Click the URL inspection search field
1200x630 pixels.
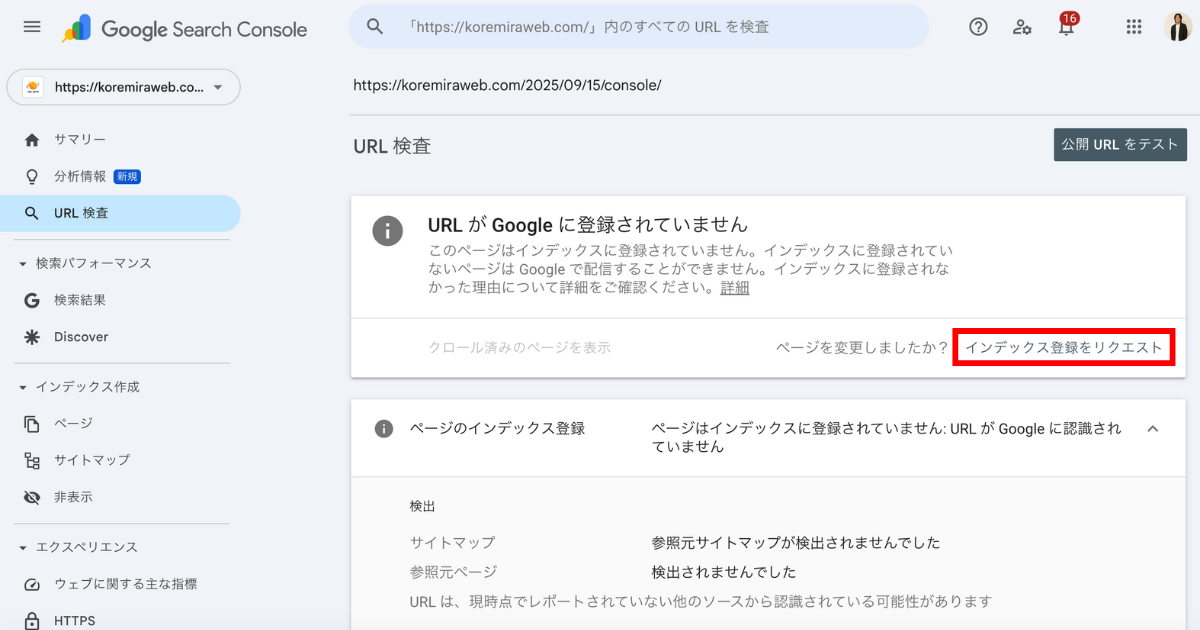[x=639, y=27]
